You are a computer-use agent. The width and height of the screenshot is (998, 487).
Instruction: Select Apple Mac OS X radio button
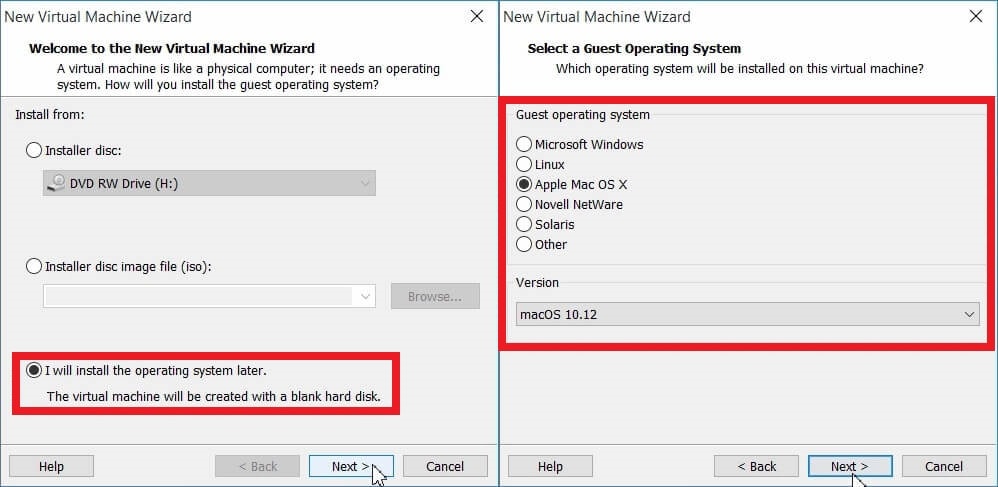click(x=524, y=185)
